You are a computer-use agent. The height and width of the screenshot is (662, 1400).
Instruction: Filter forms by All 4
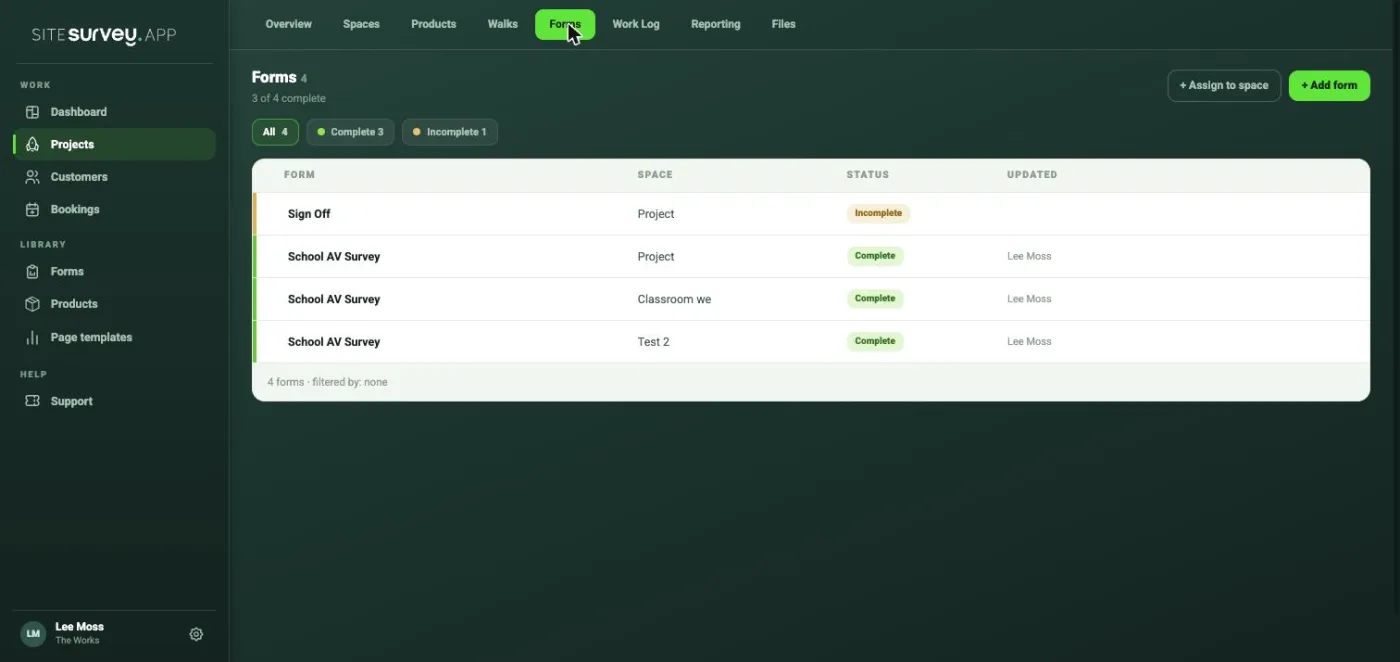point(275,132)
